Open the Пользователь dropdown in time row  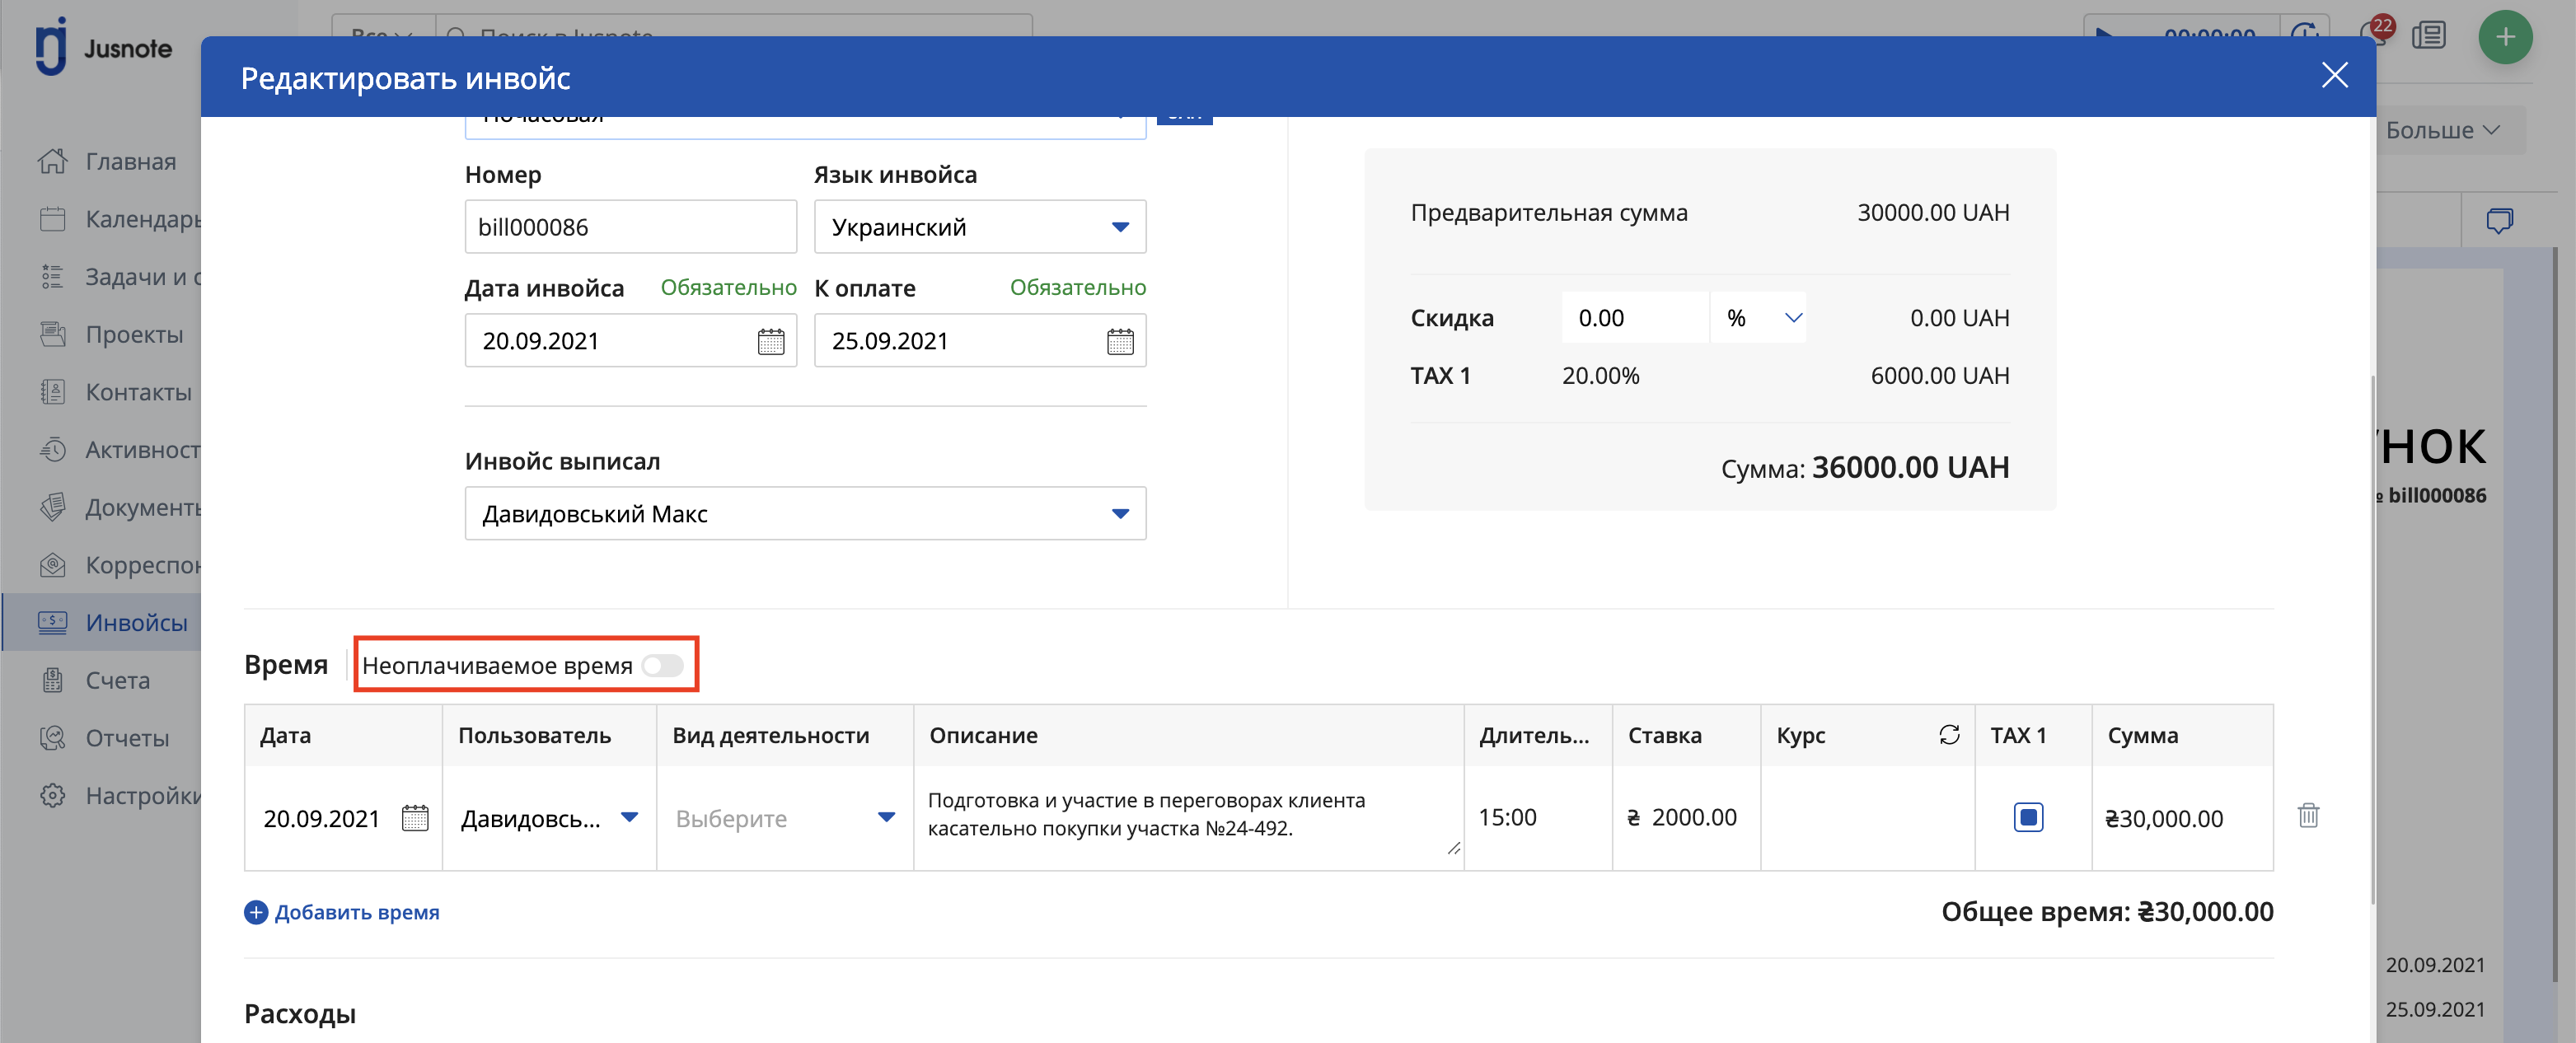(549, 818)
